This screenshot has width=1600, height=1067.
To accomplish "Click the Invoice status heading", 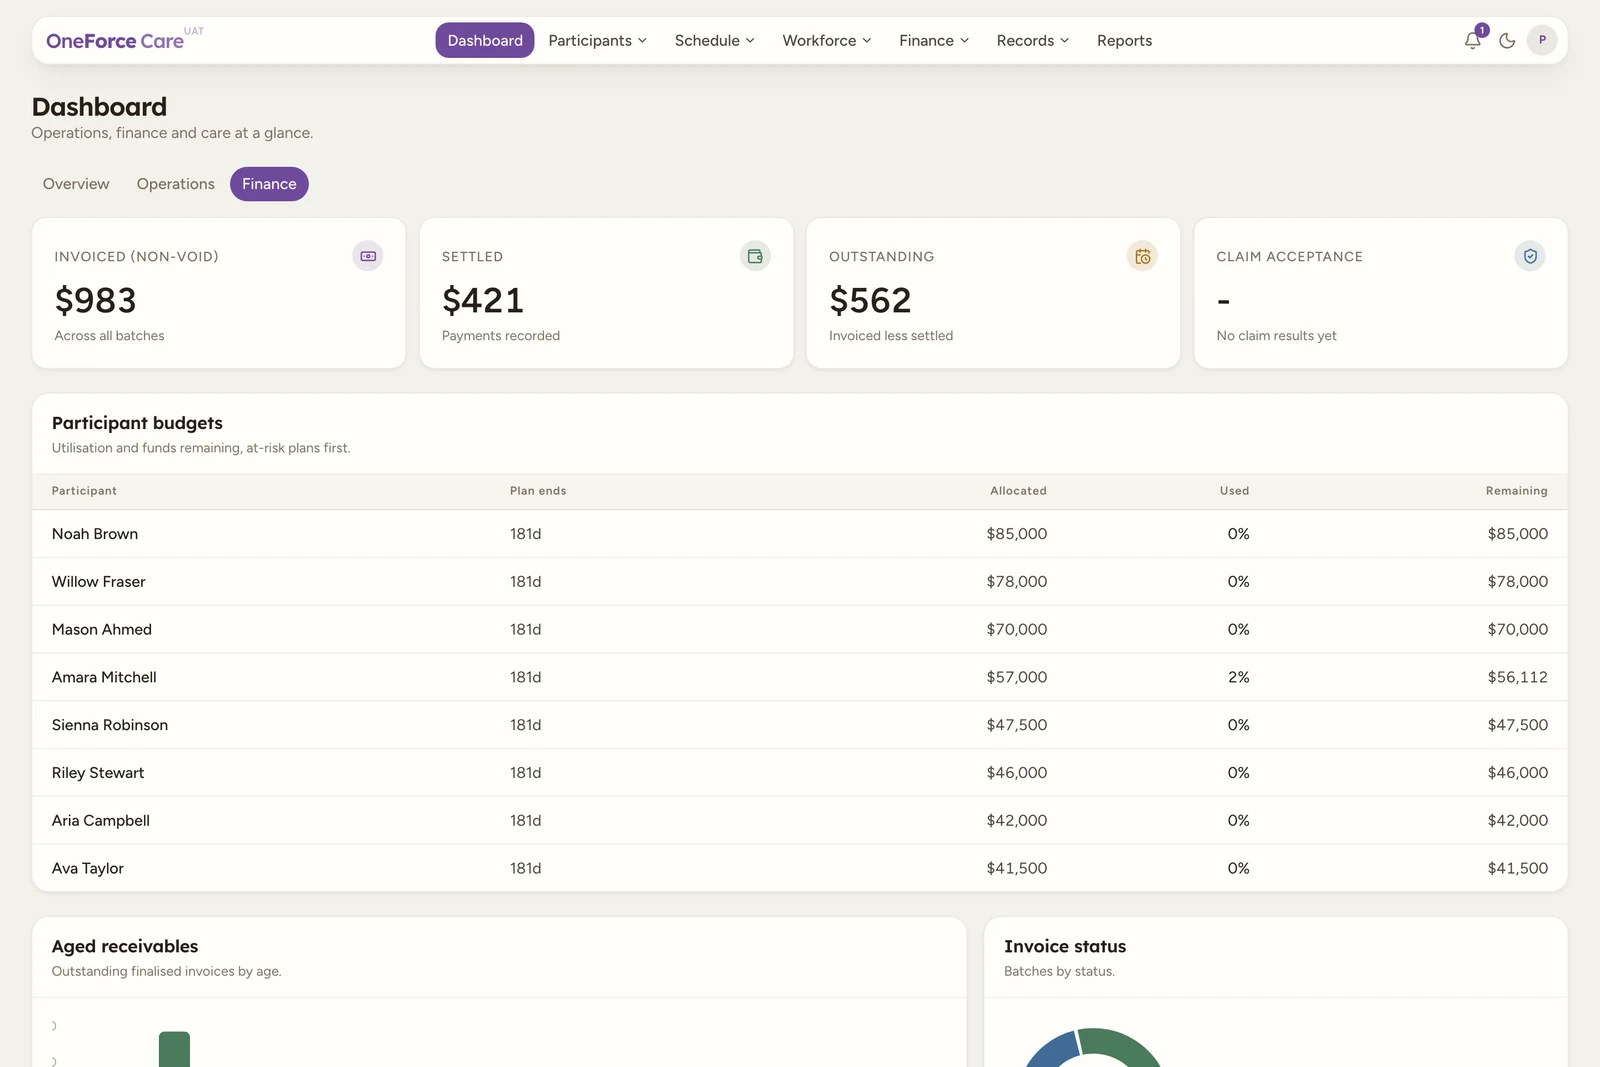I will pyautogui.click(x=1065, y=946).
